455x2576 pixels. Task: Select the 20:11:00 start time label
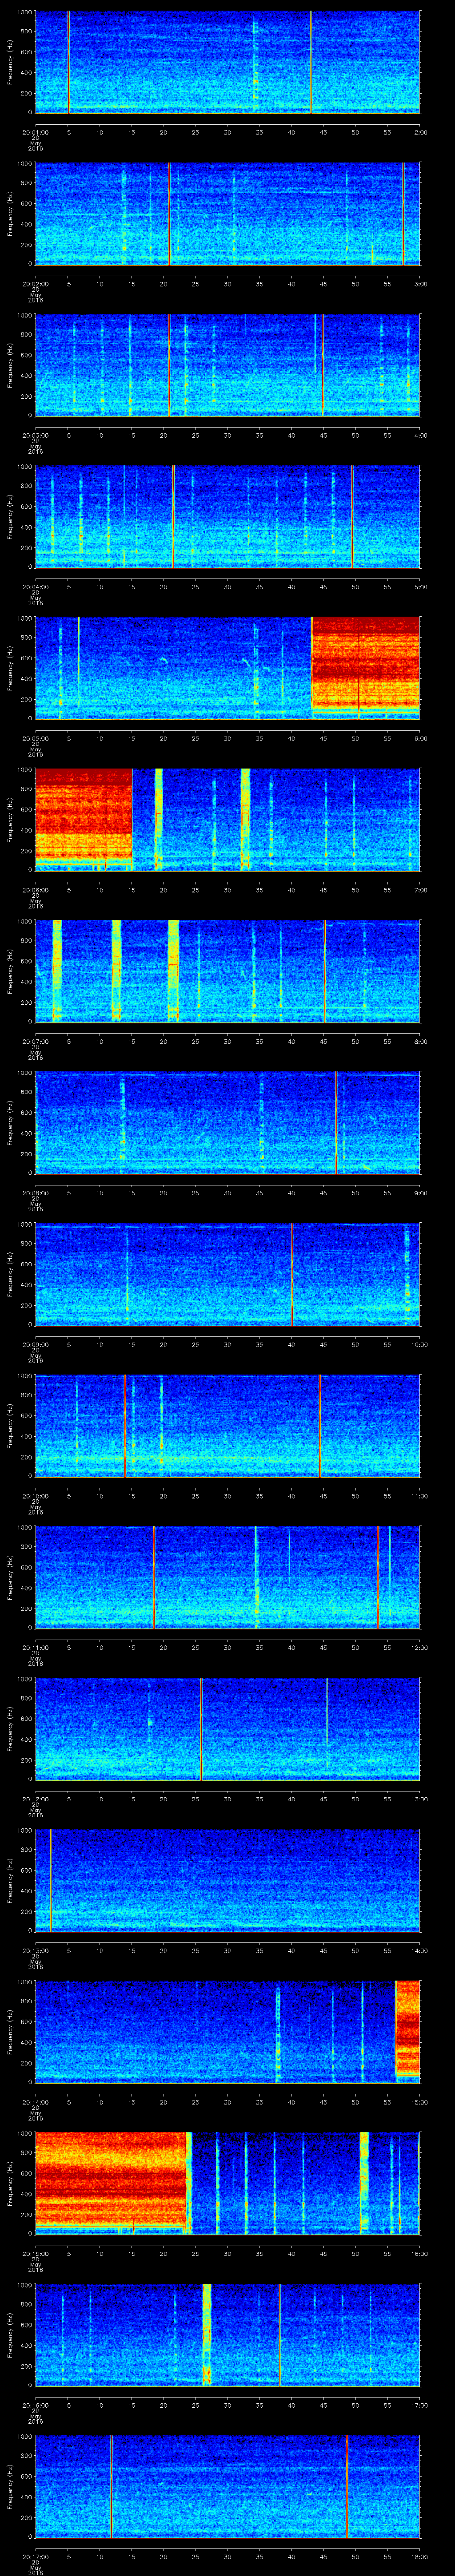35,1648
